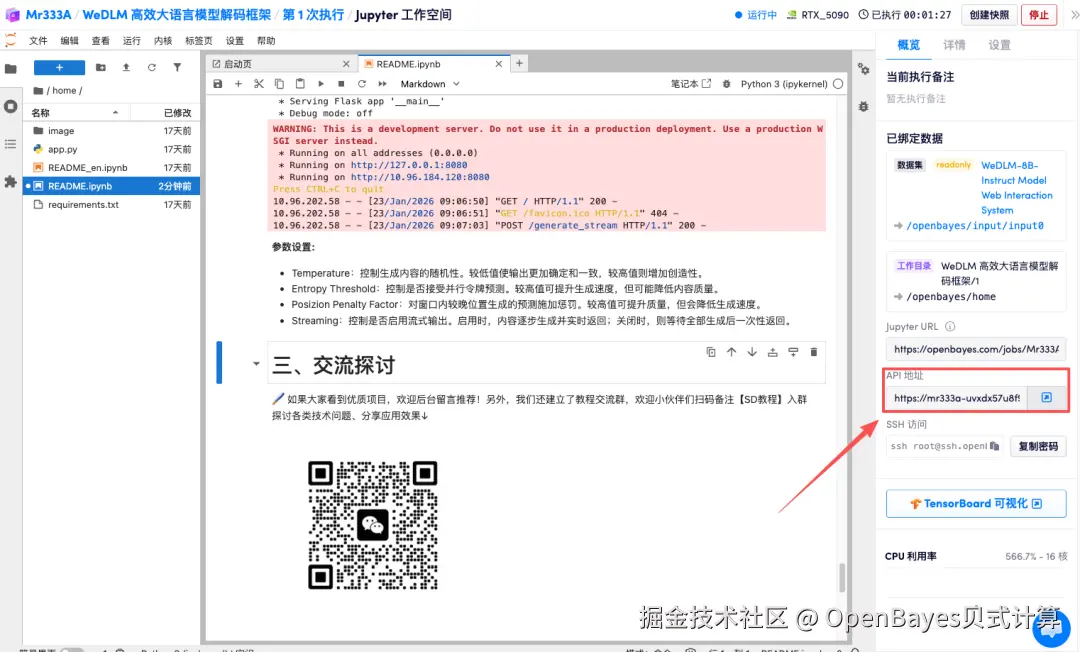This screenshot has height=652, width=1080.
Task: Cut the selected cell with scissors icon
Action: 259,84
